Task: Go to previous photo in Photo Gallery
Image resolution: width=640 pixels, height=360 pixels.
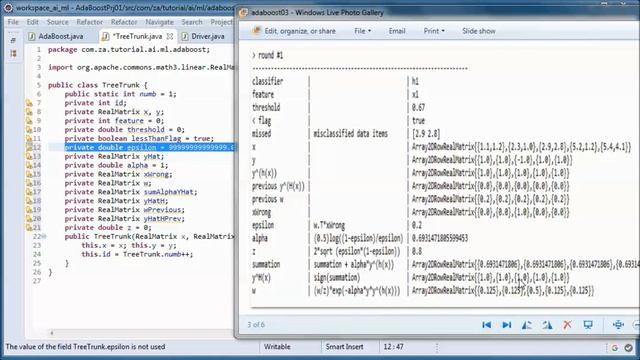Action: tap(487, 325)
